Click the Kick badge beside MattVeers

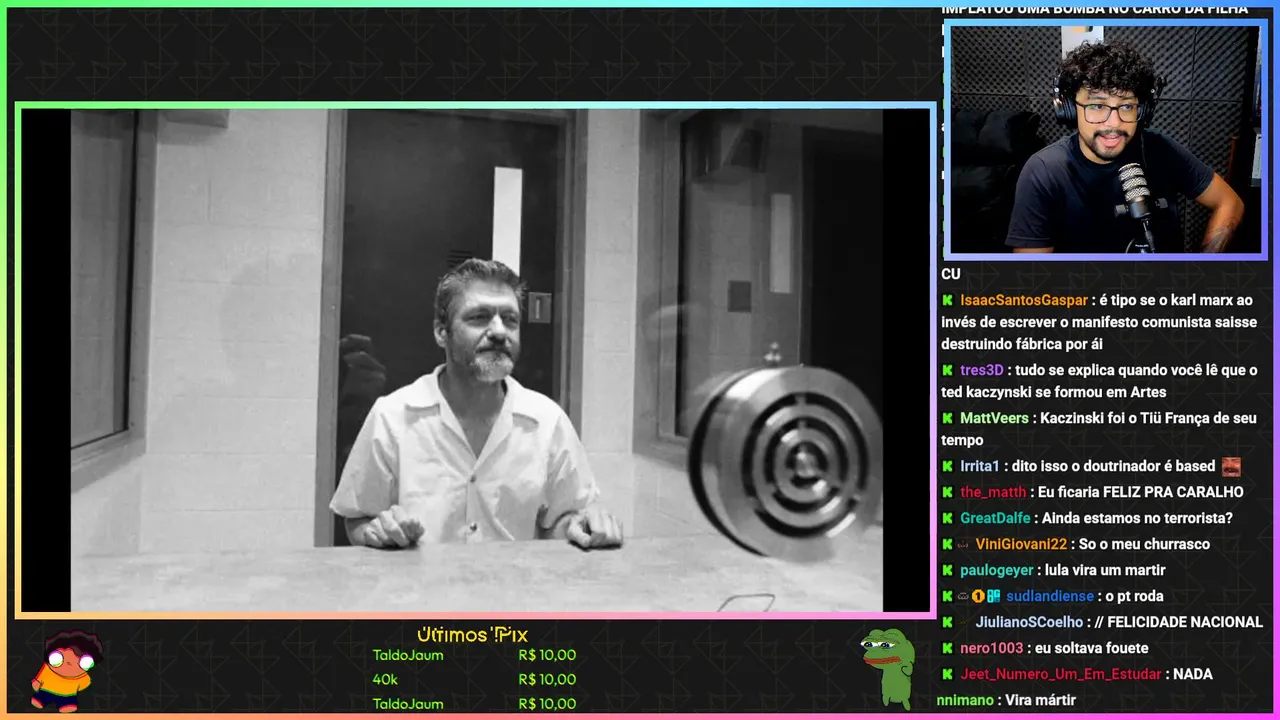947,418
